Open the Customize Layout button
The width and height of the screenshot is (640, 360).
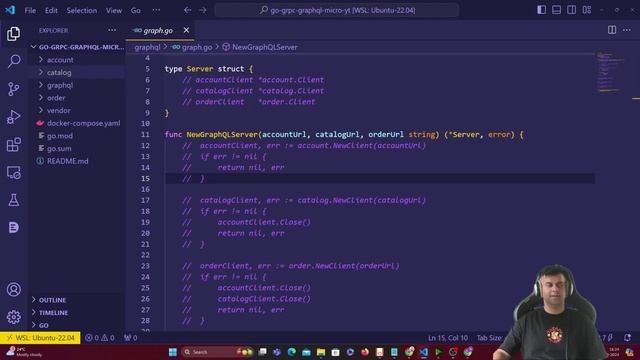pos(587,10)
